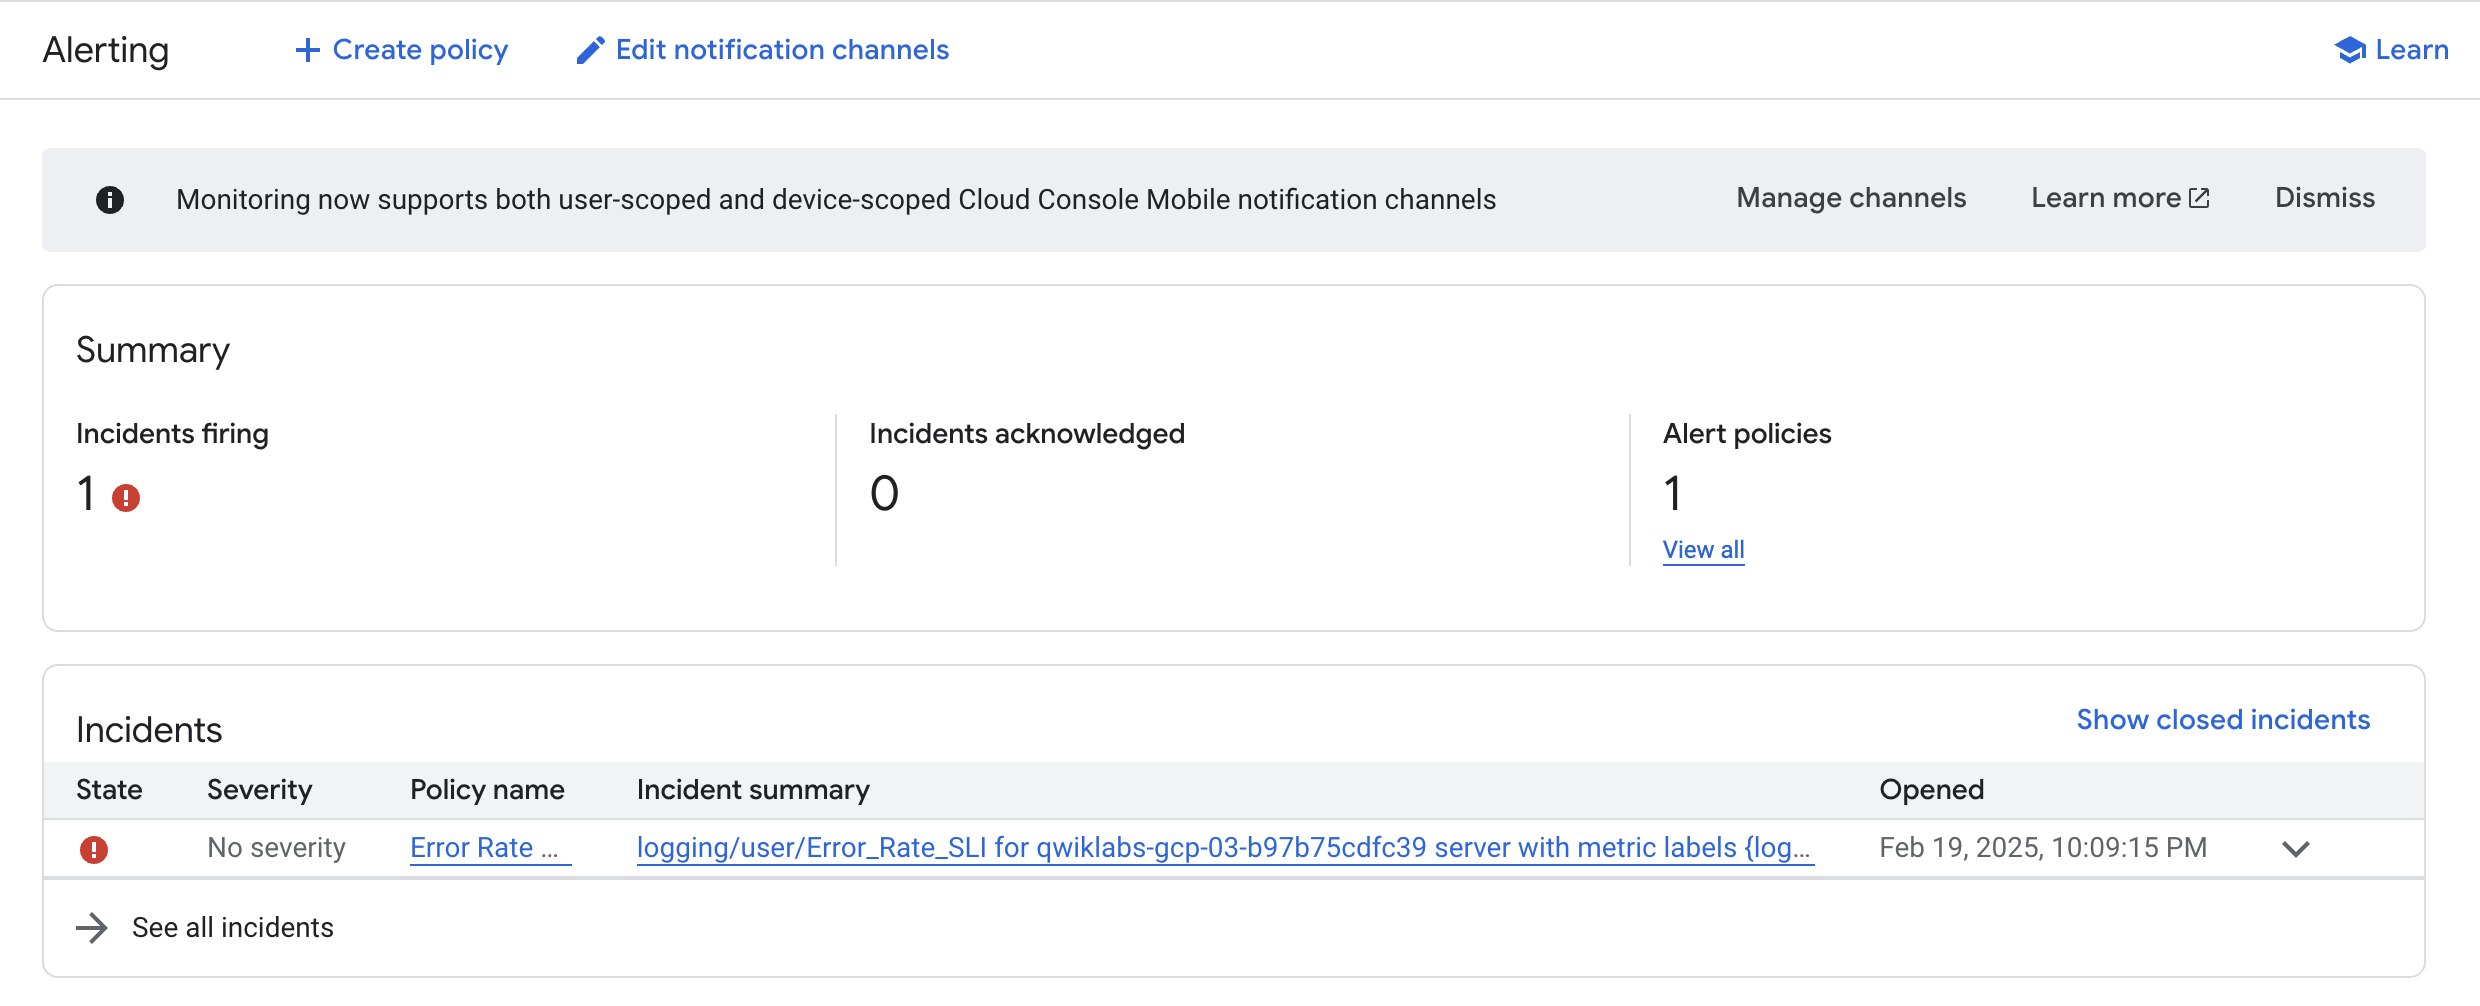This screenshot has width=2480, height=1006.
Task: Dismiss the notification banner
Action: (x=2325, y=198)
